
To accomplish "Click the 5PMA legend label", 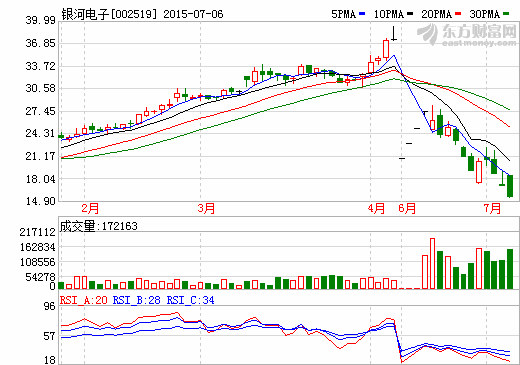I will [x=344, y=14].
